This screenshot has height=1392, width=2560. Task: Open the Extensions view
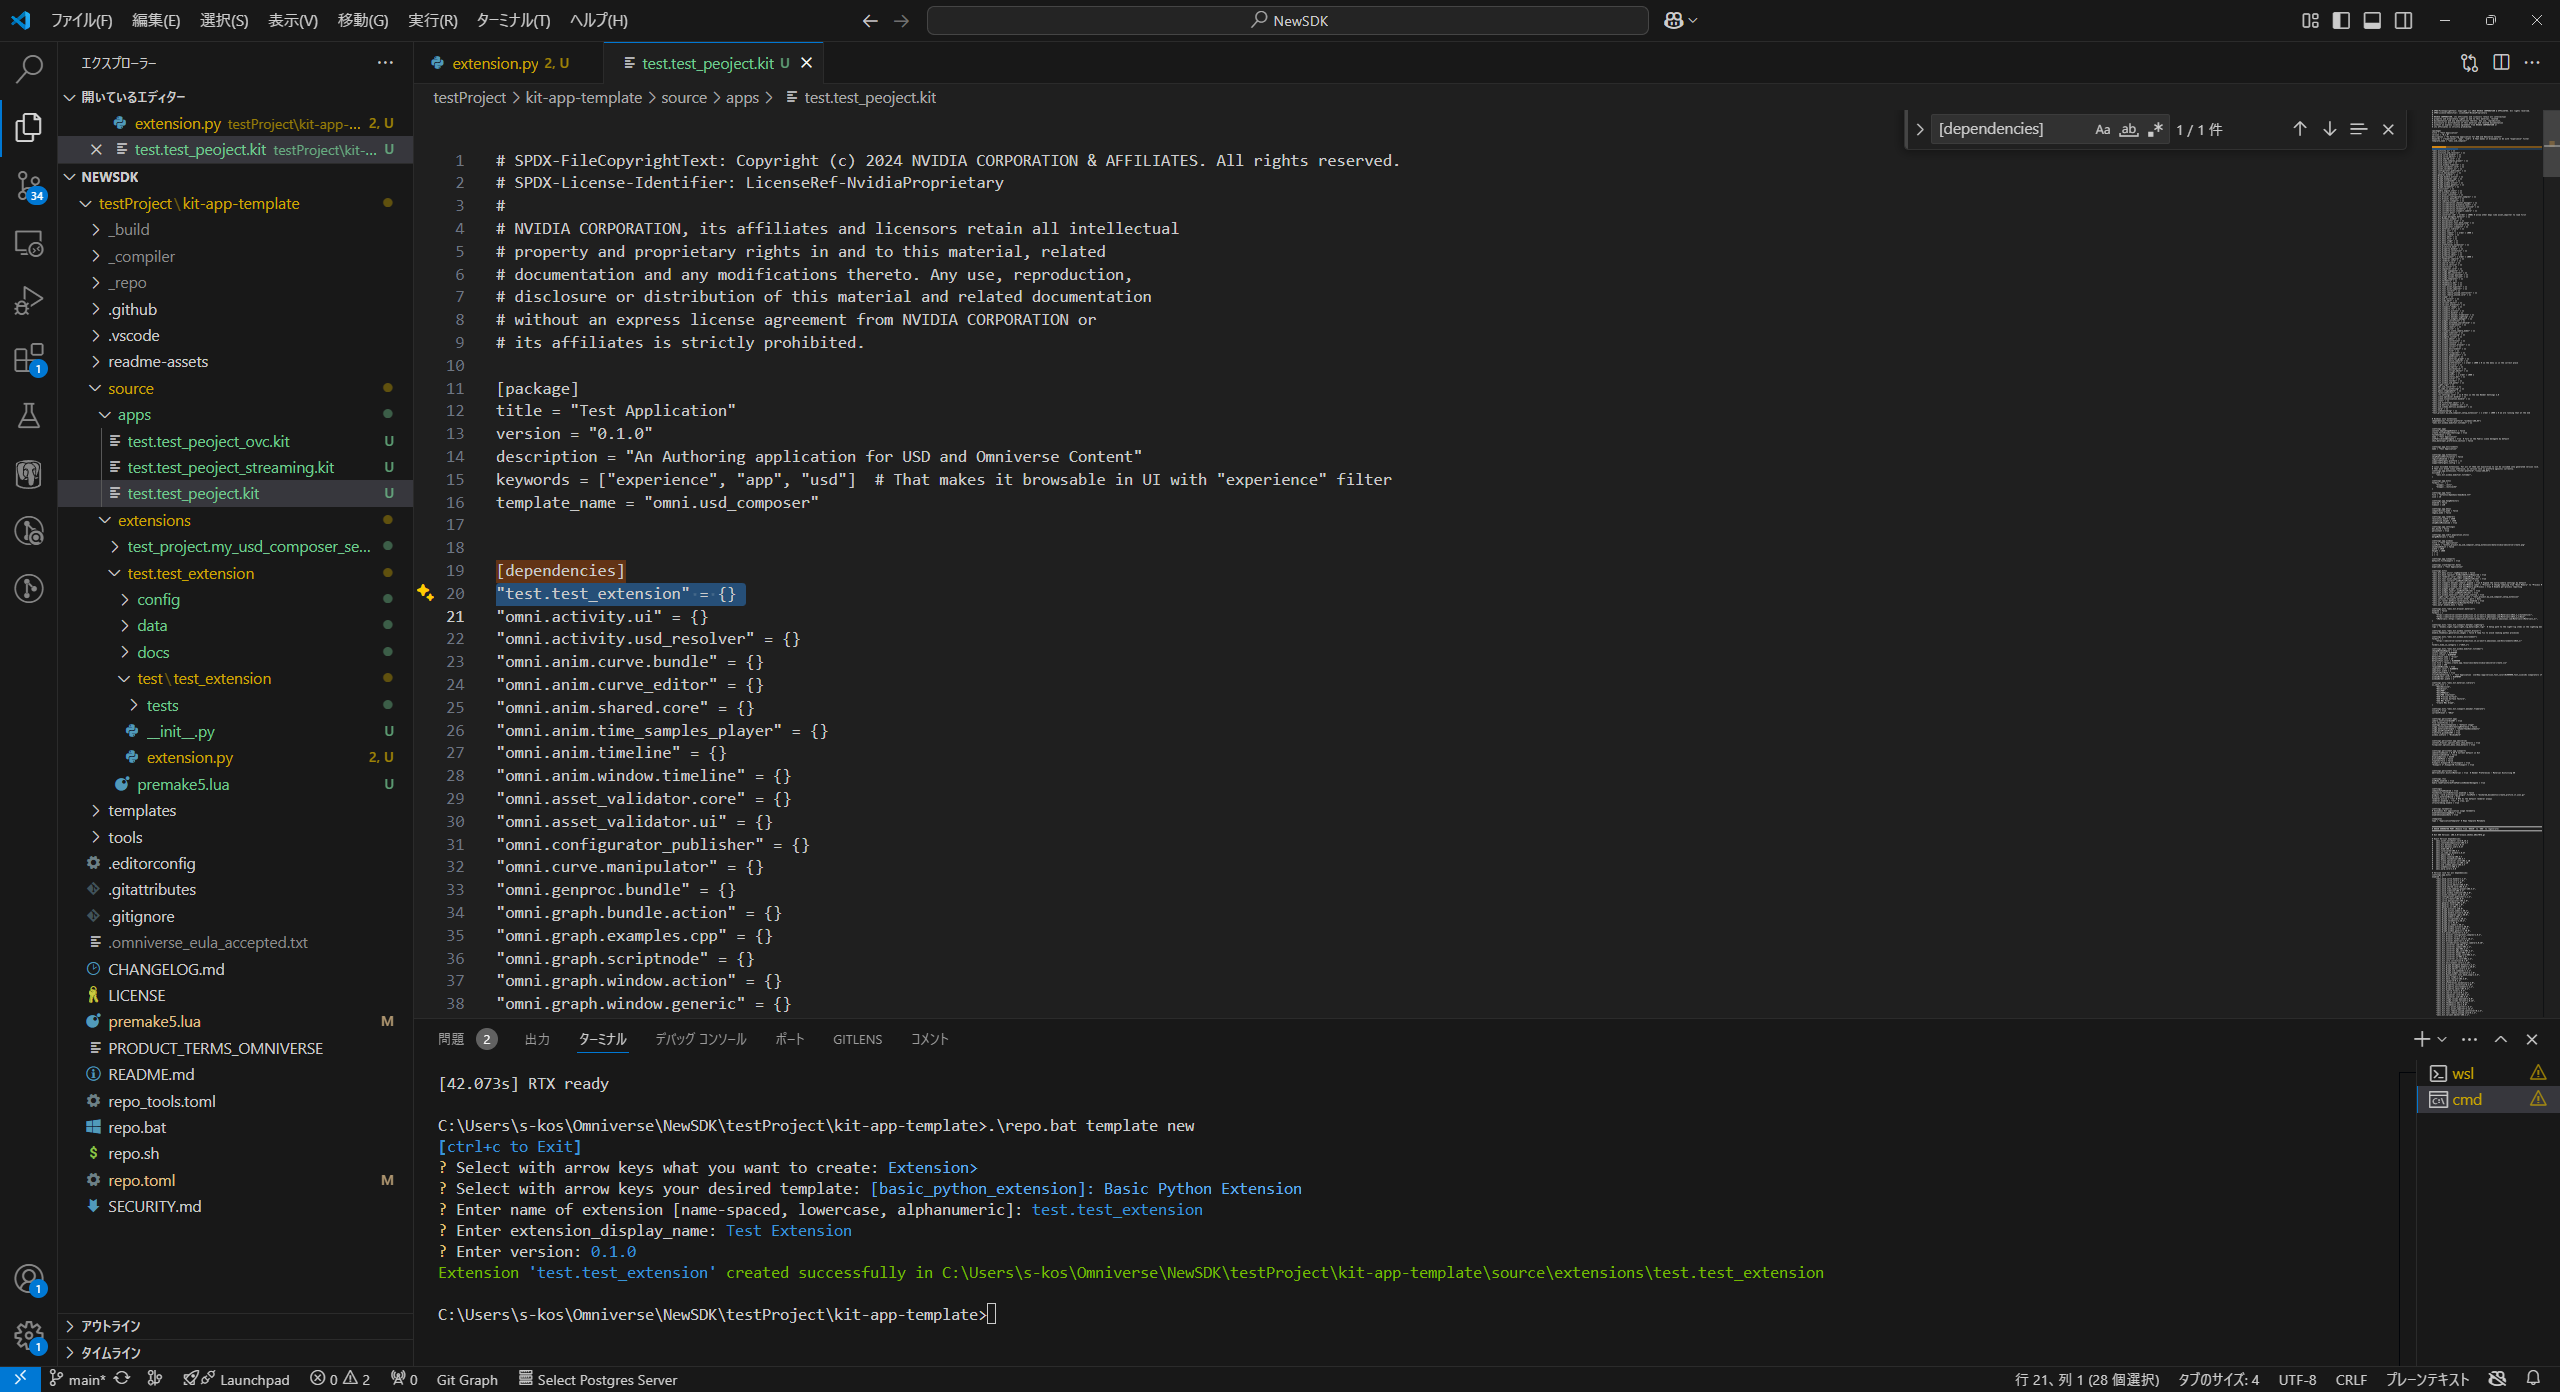point(29,358)
